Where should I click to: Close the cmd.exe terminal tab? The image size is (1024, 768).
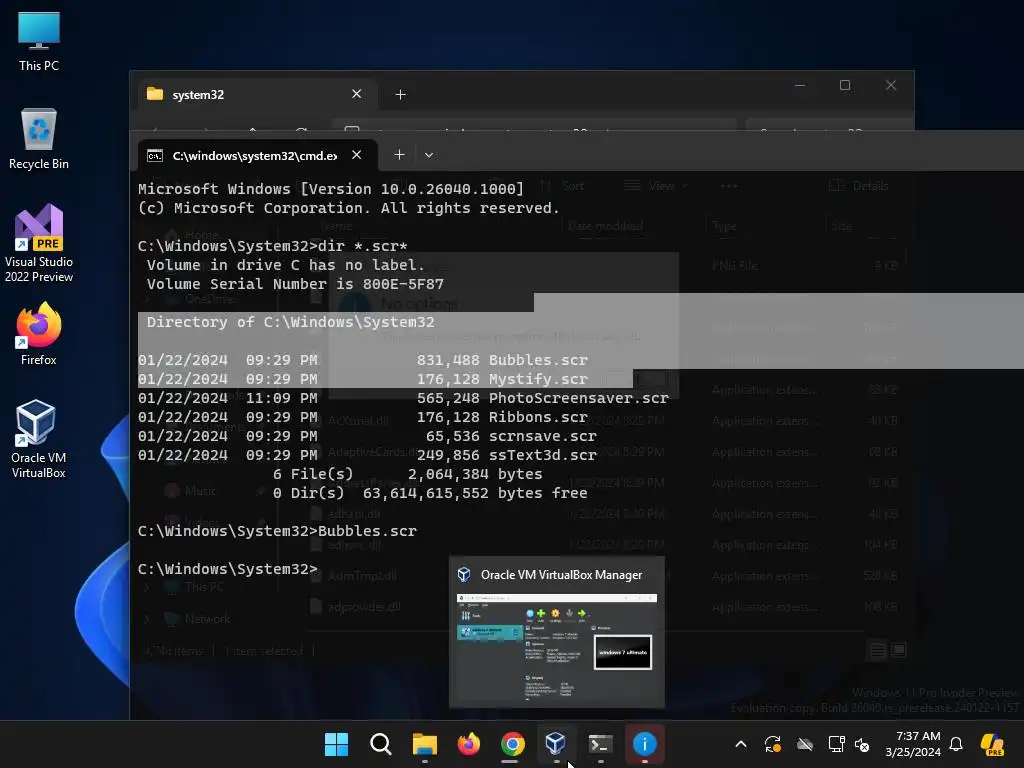coord(357,155)
